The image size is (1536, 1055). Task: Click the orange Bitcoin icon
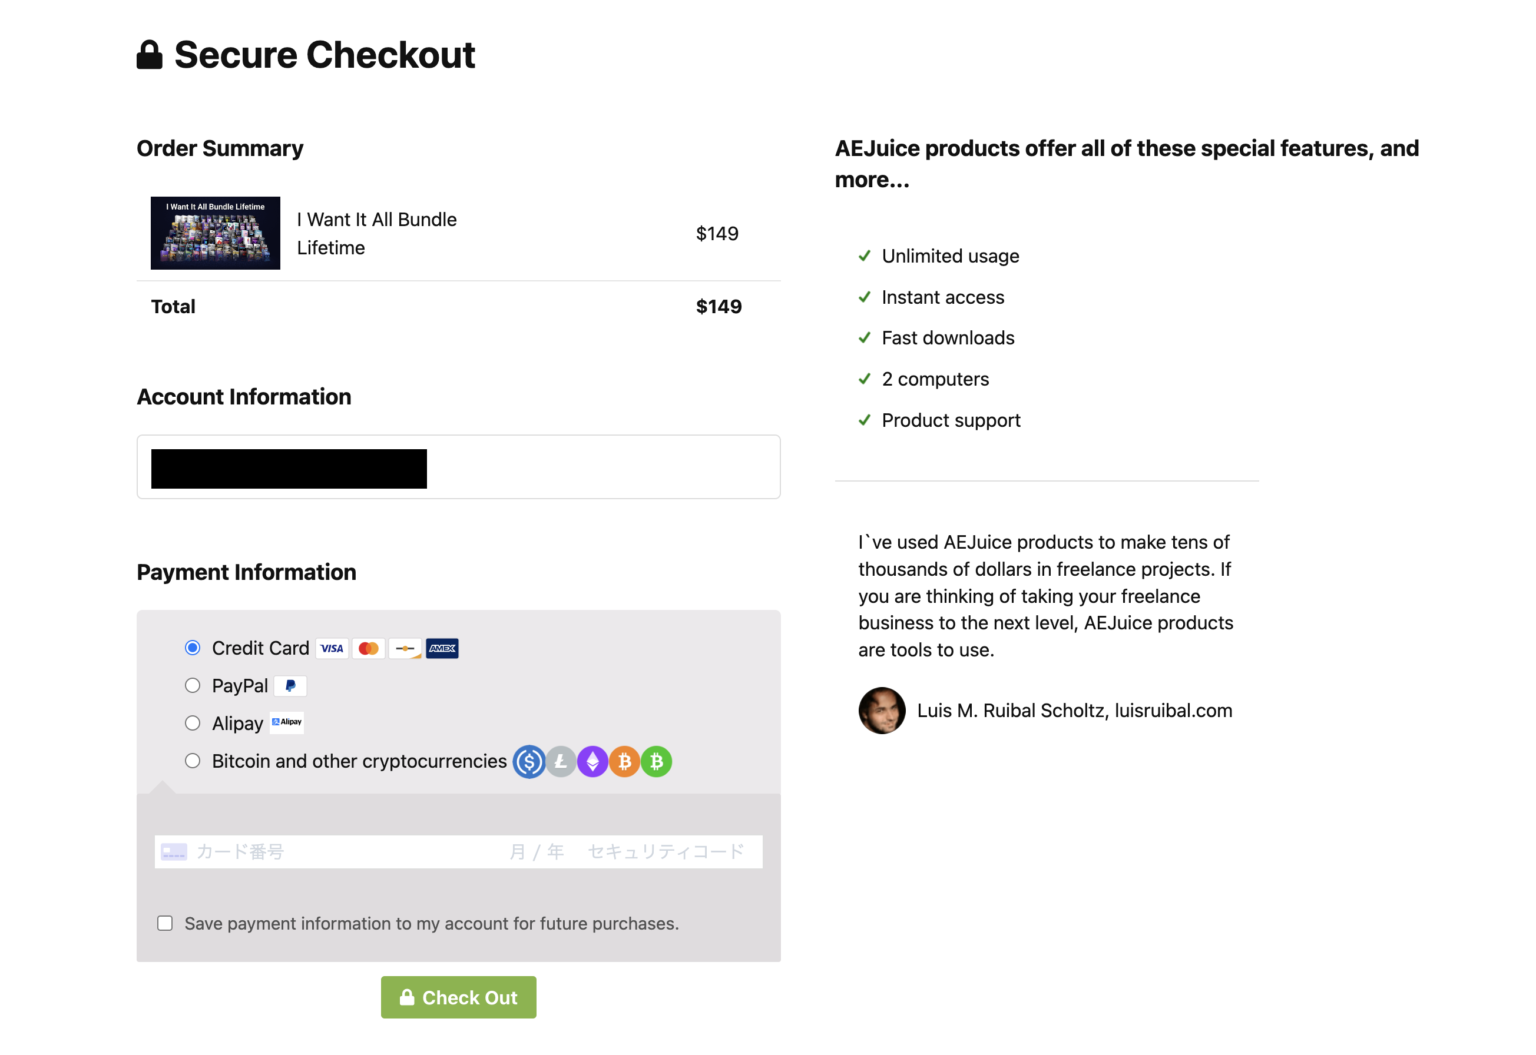(x=625, y=762)
